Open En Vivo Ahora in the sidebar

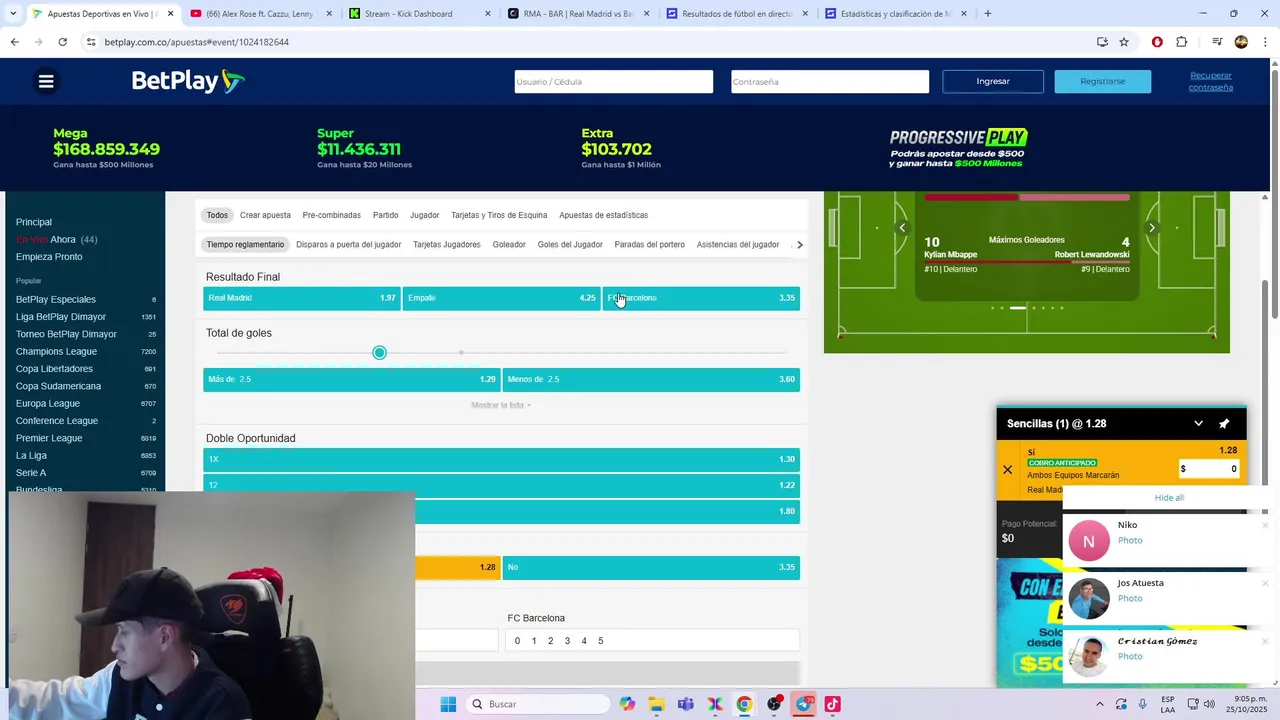coord(56,240)
